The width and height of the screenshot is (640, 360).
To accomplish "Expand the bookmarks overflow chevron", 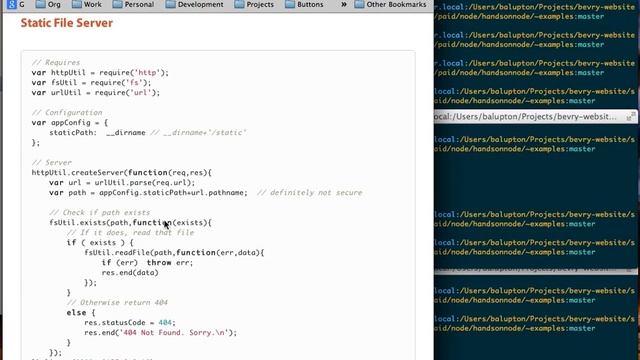I will click(344, 4).
